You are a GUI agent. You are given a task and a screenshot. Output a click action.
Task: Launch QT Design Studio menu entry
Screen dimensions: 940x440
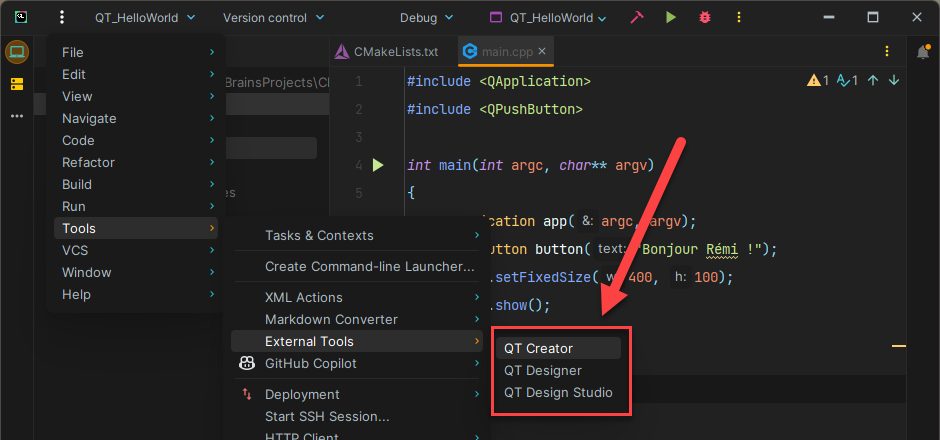coord(557,392)
